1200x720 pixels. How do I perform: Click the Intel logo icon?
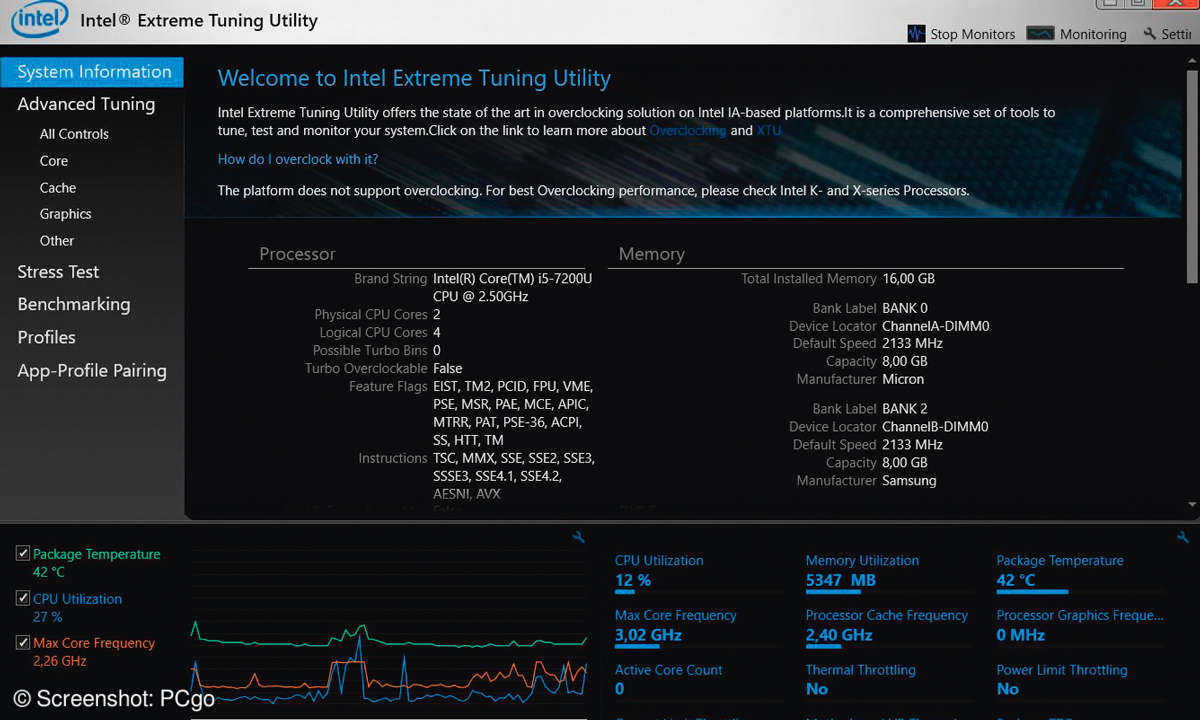[x=38, y=21]
